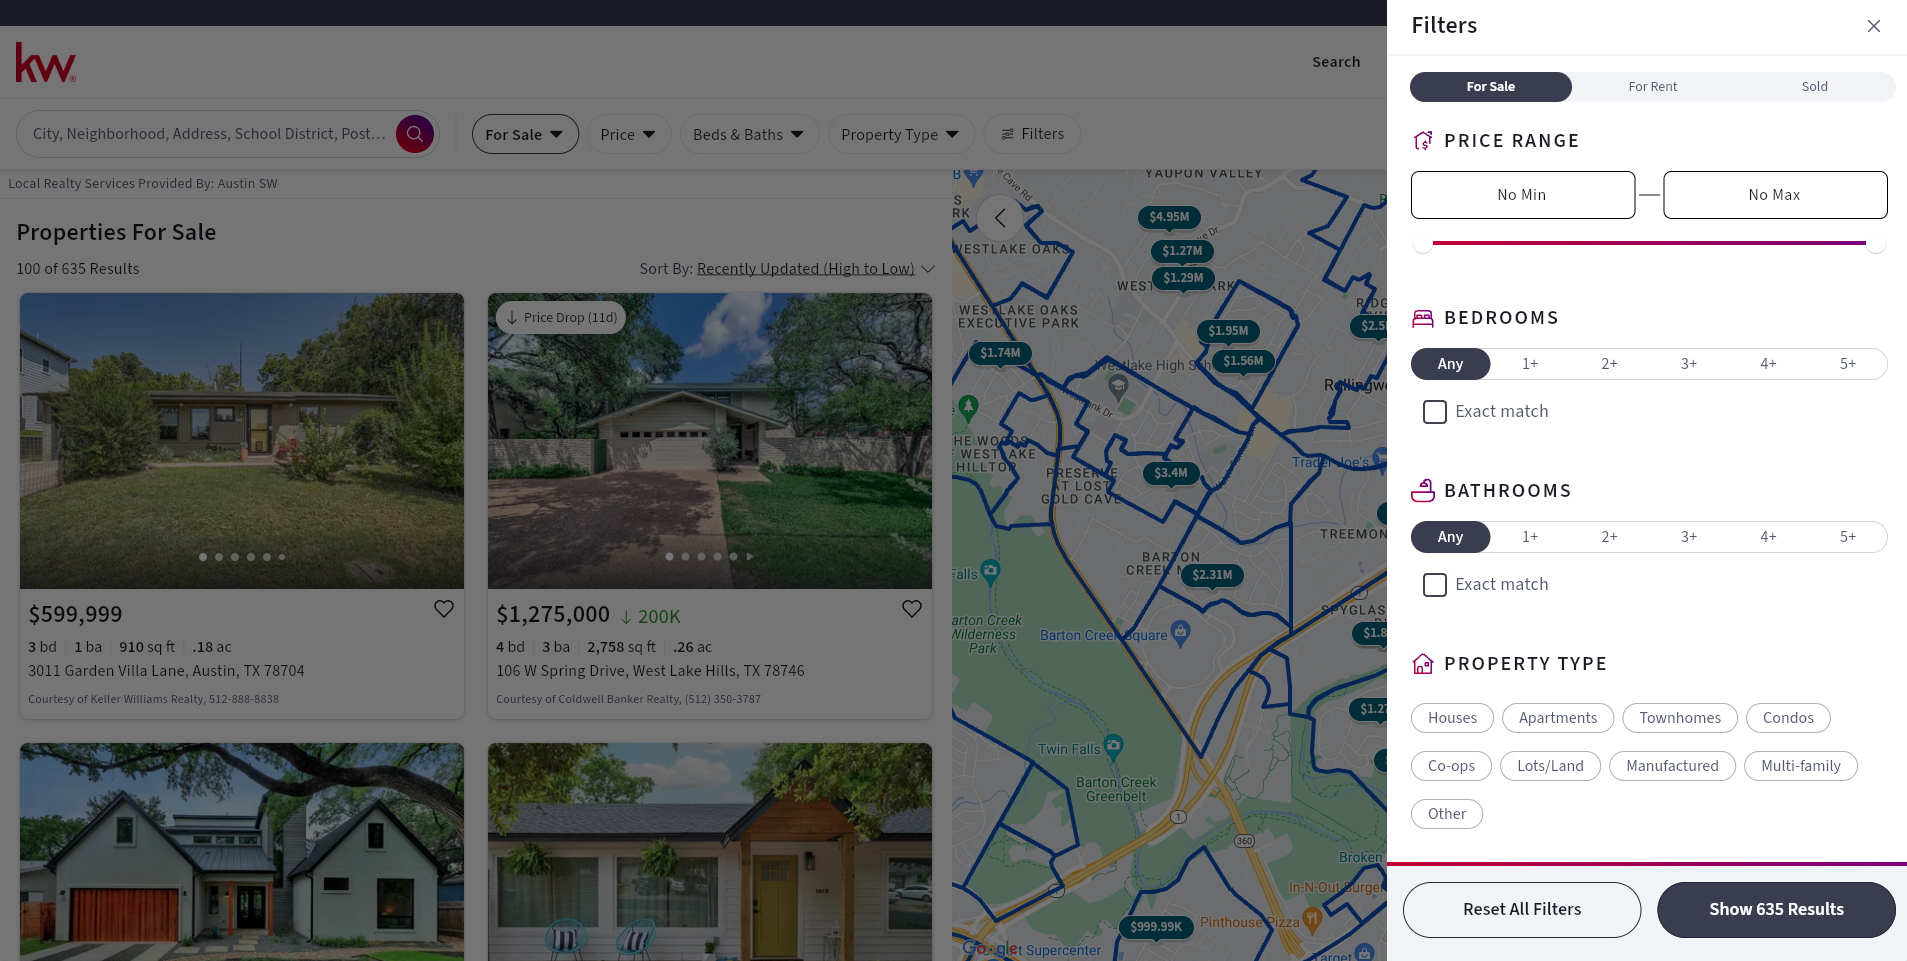Image resolution: width=1907 pixels, height=961 pixels.
Task: Click the $1.56M map price marker
Action: (x=1243, y=361)
